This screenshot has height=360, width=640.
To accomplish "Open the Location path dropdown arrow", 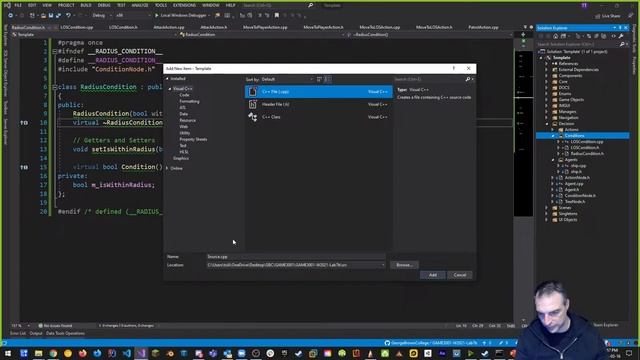I will (x=383, y=265).
